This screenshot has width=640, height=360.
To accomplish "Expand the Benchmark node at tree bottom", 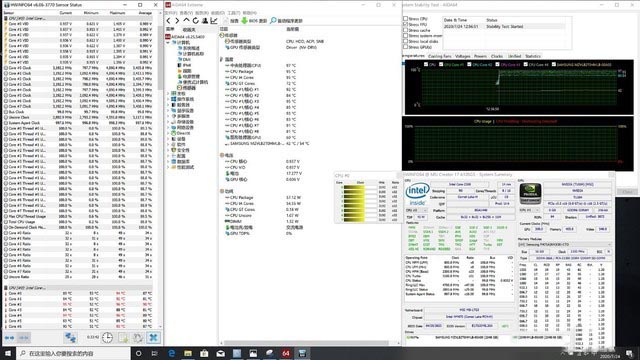I will (168, 167).
